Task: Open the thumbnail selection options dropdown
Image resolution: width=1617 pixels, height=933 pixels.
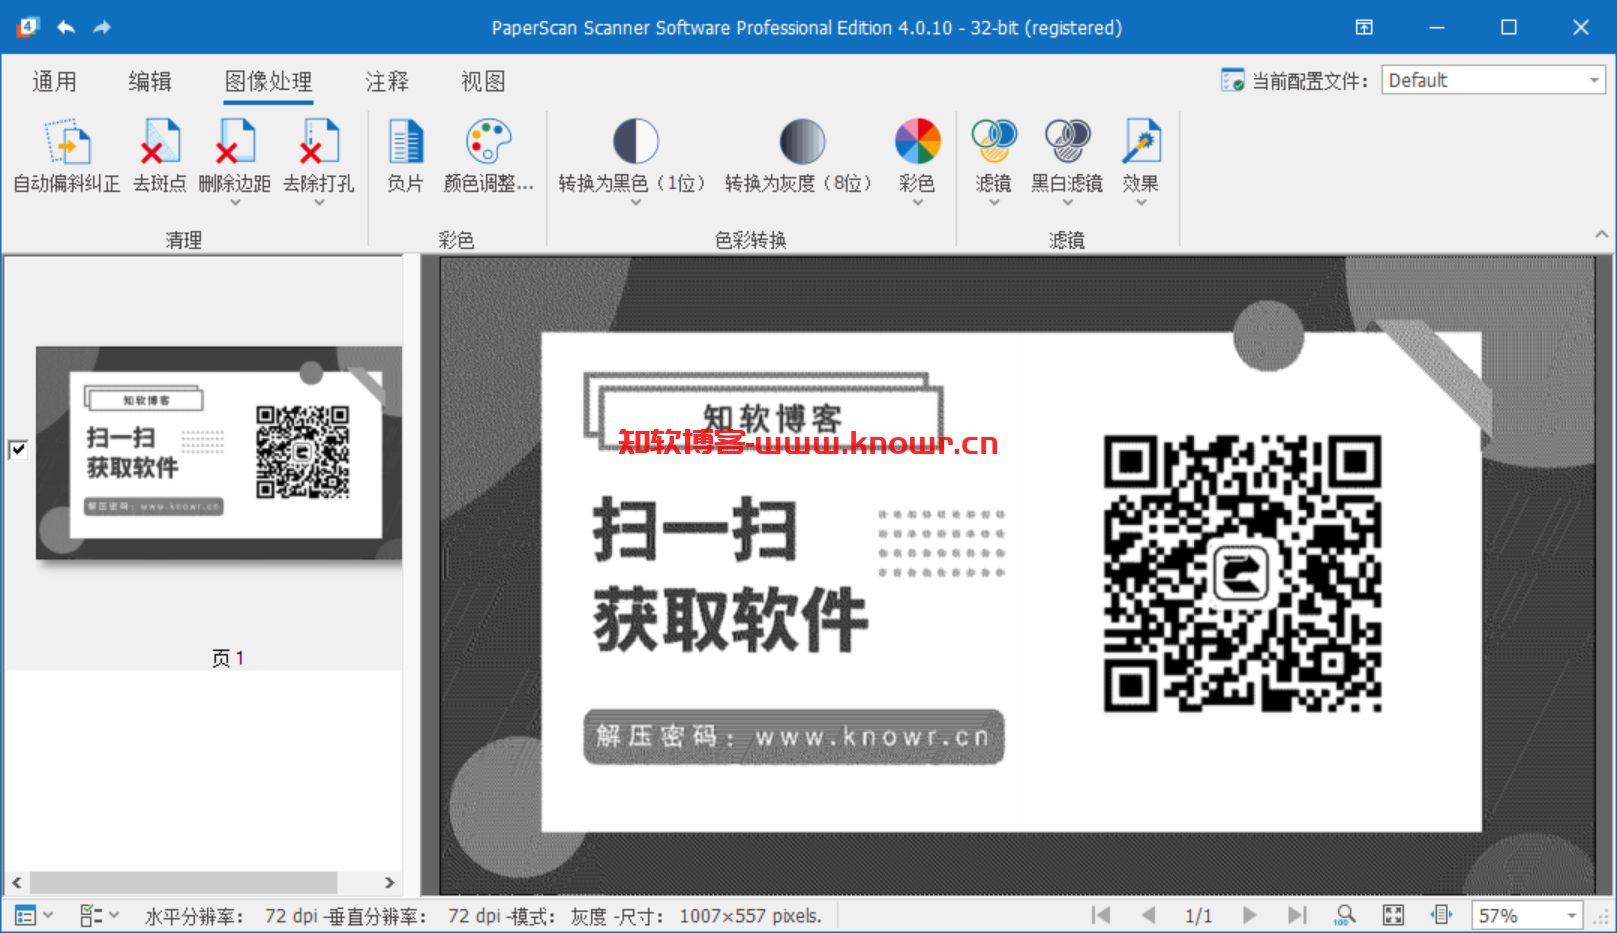Action: point(99,915)
